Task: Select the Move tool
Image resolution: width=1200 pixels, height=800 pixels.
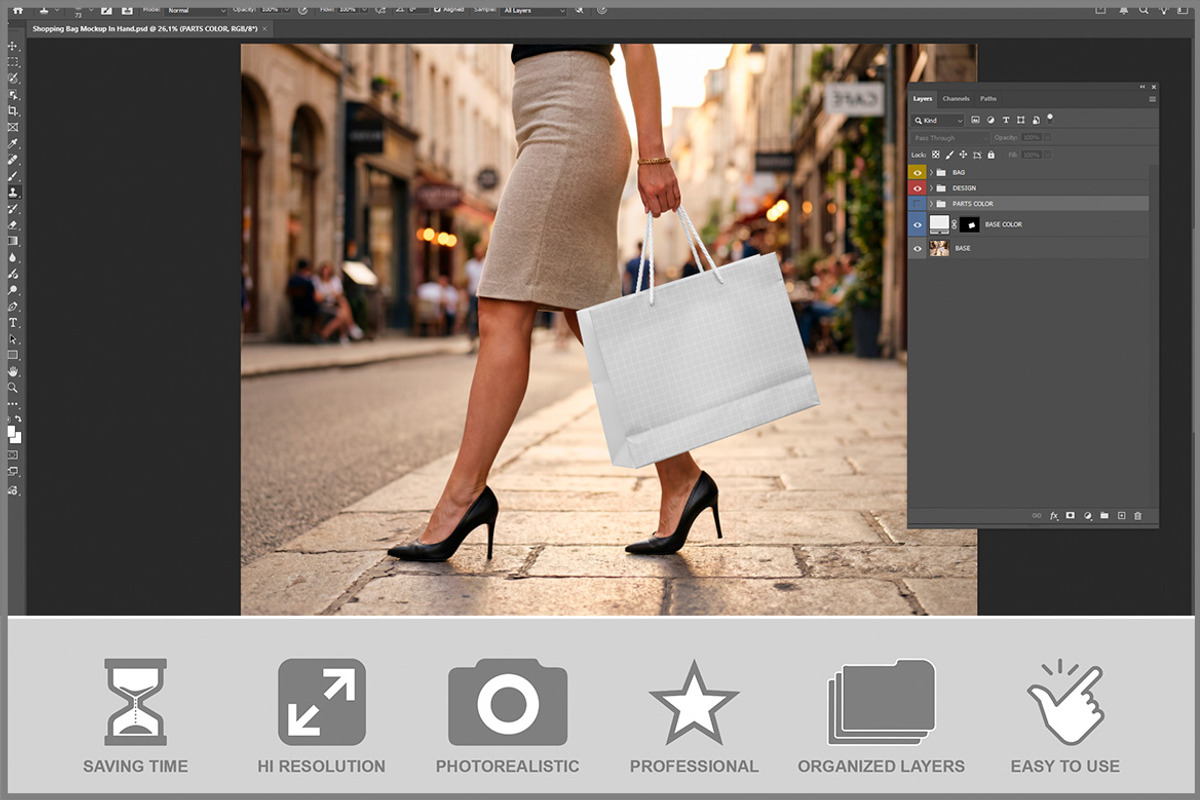Action: pyautogui.click(x=14, y=46)
